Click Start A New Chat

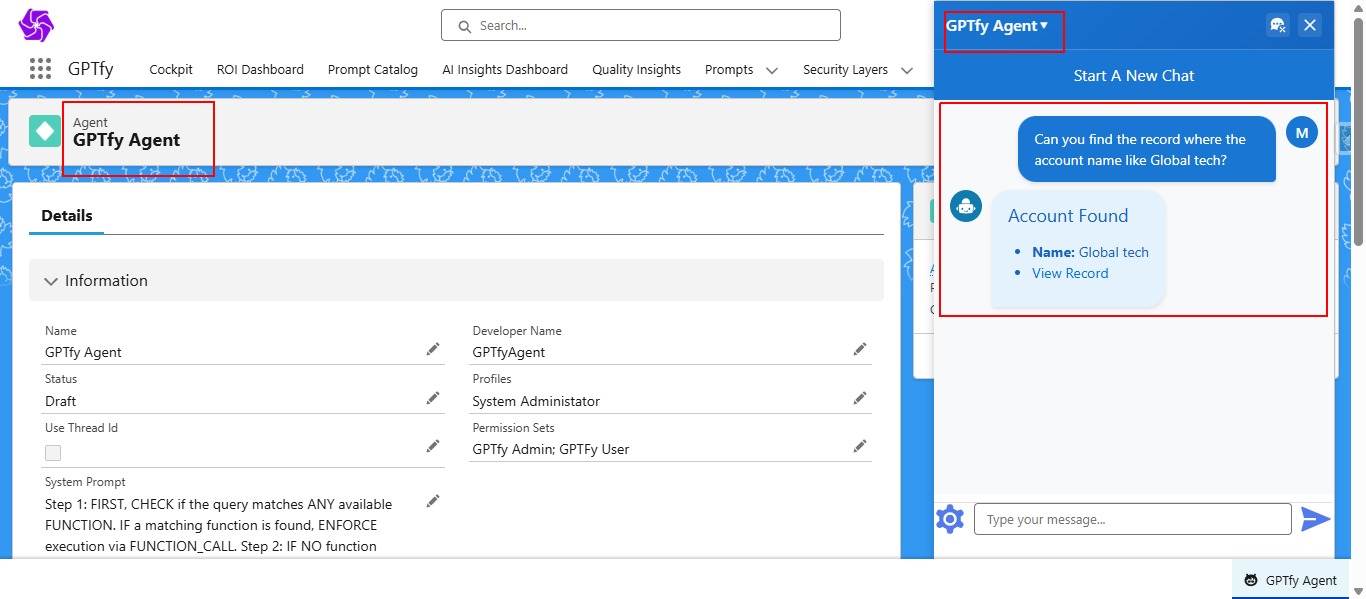click(x=1133, y=76)
